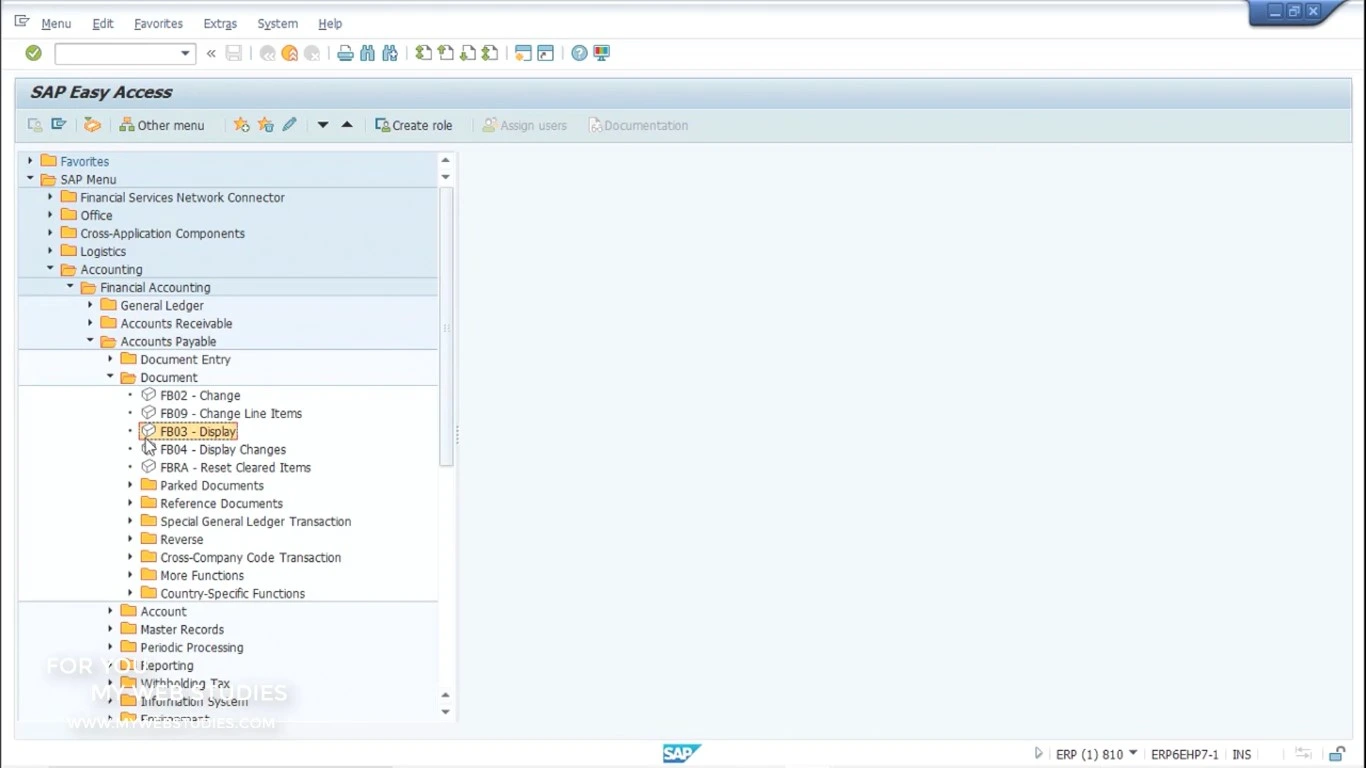Expand the Document Entry folder
Screen dimensions: 1366x768
110,359
